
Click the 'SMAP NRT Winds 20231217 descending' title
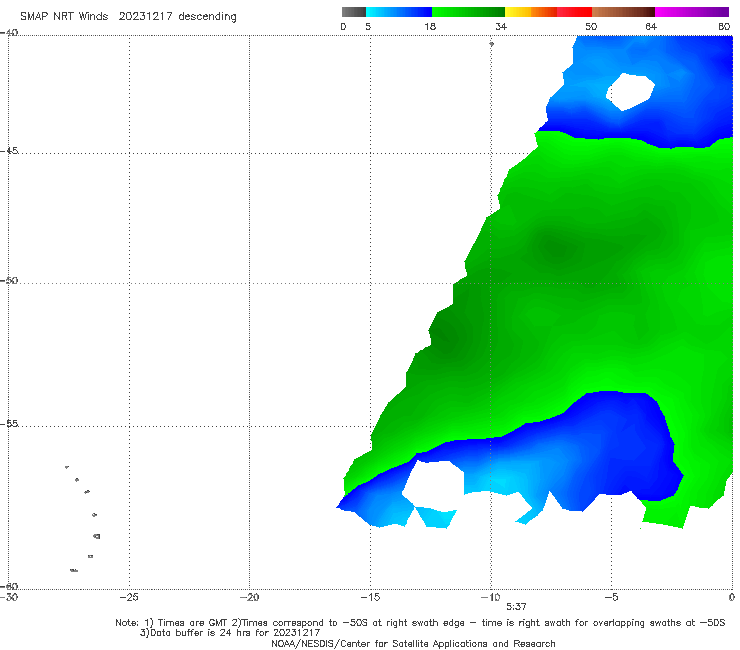coord(128,16)
